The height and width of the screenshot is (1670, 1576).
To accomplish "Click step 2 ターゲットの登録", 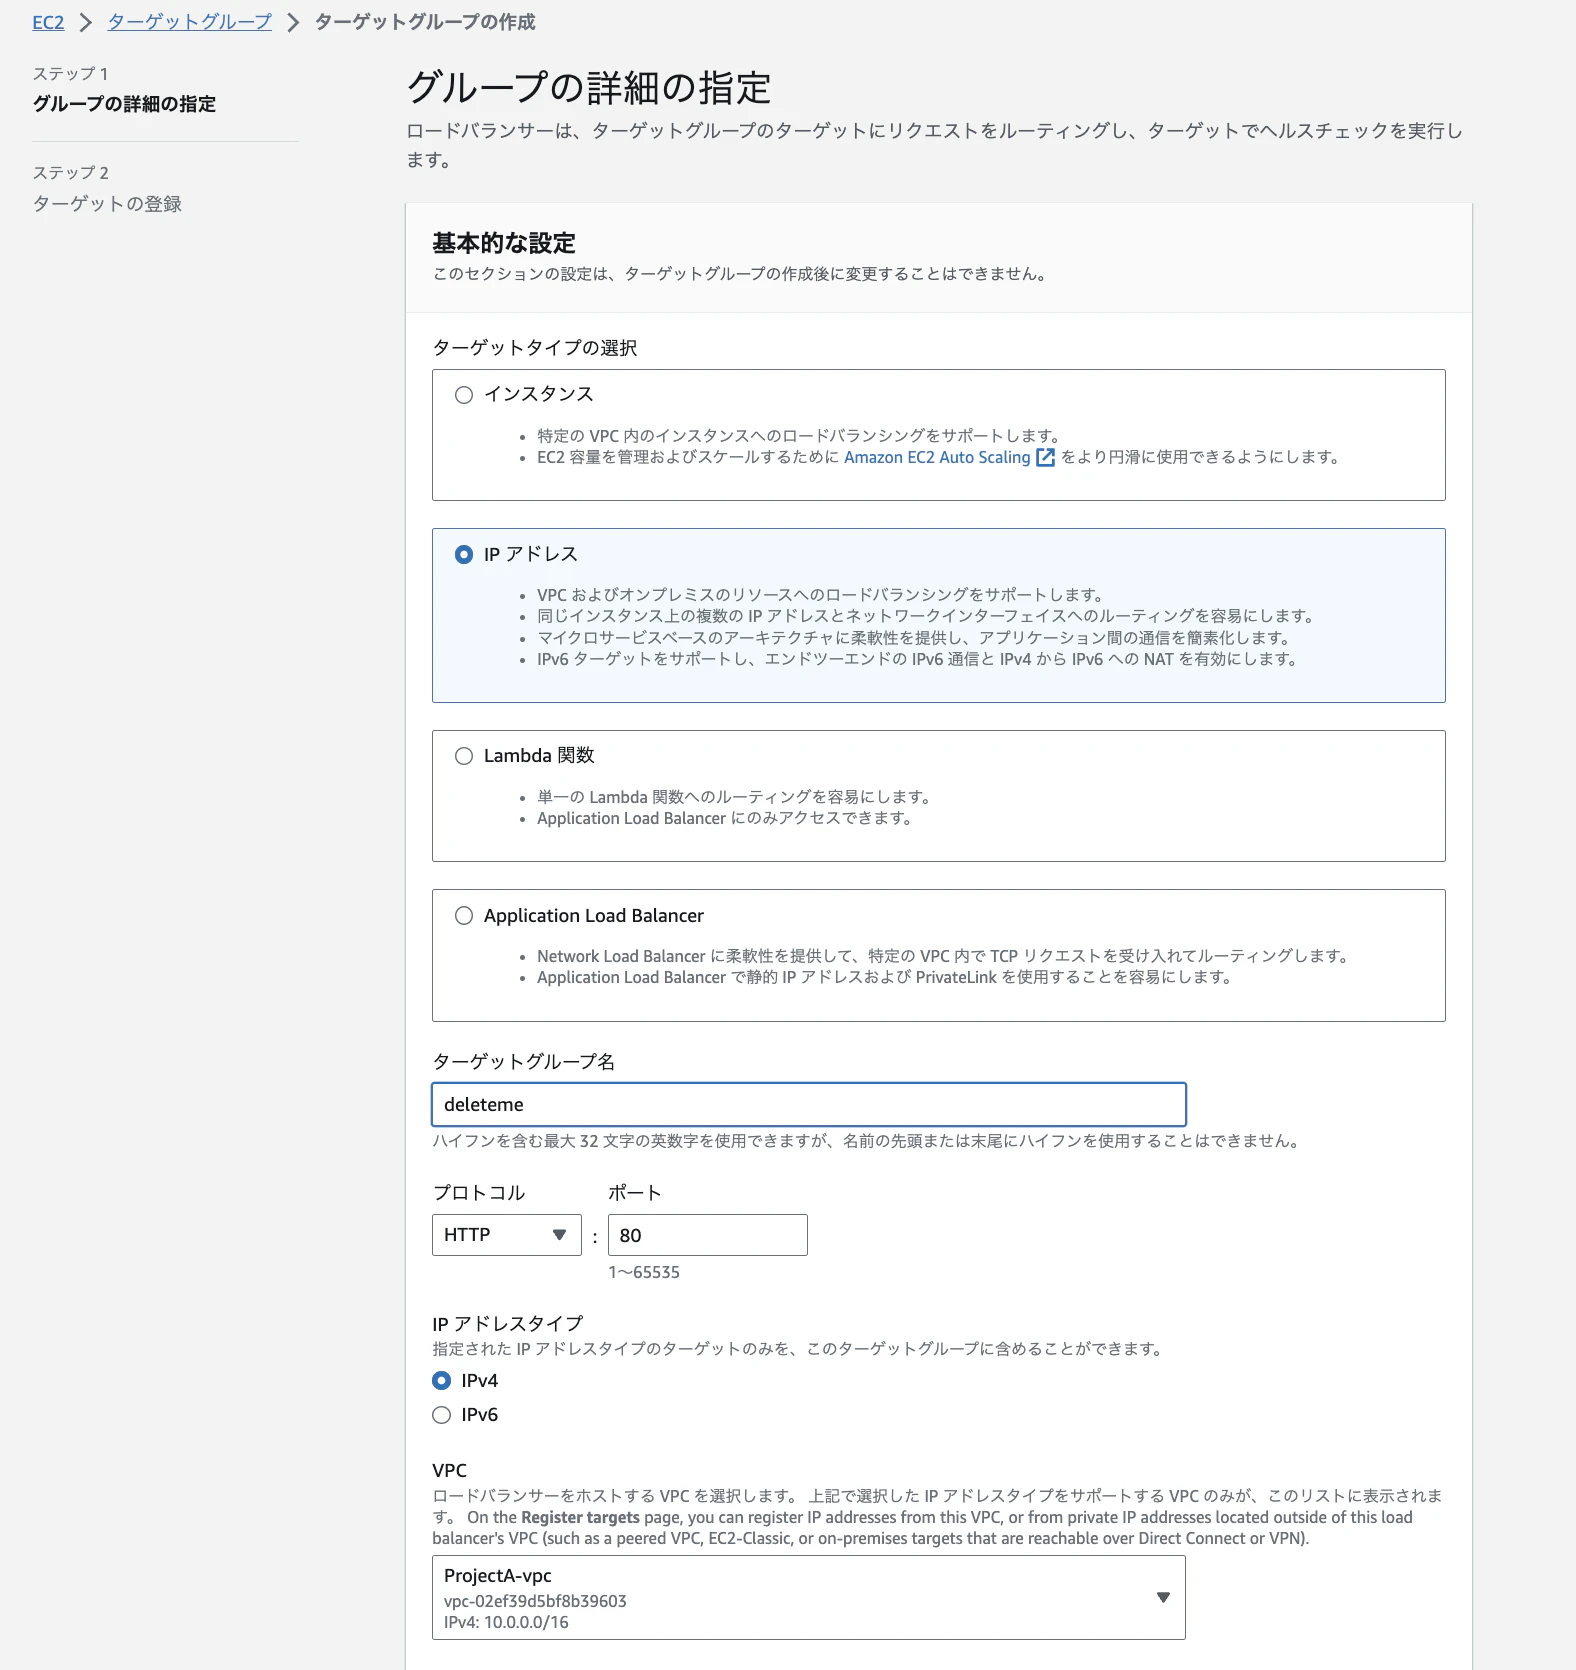I will pos(107,204).
